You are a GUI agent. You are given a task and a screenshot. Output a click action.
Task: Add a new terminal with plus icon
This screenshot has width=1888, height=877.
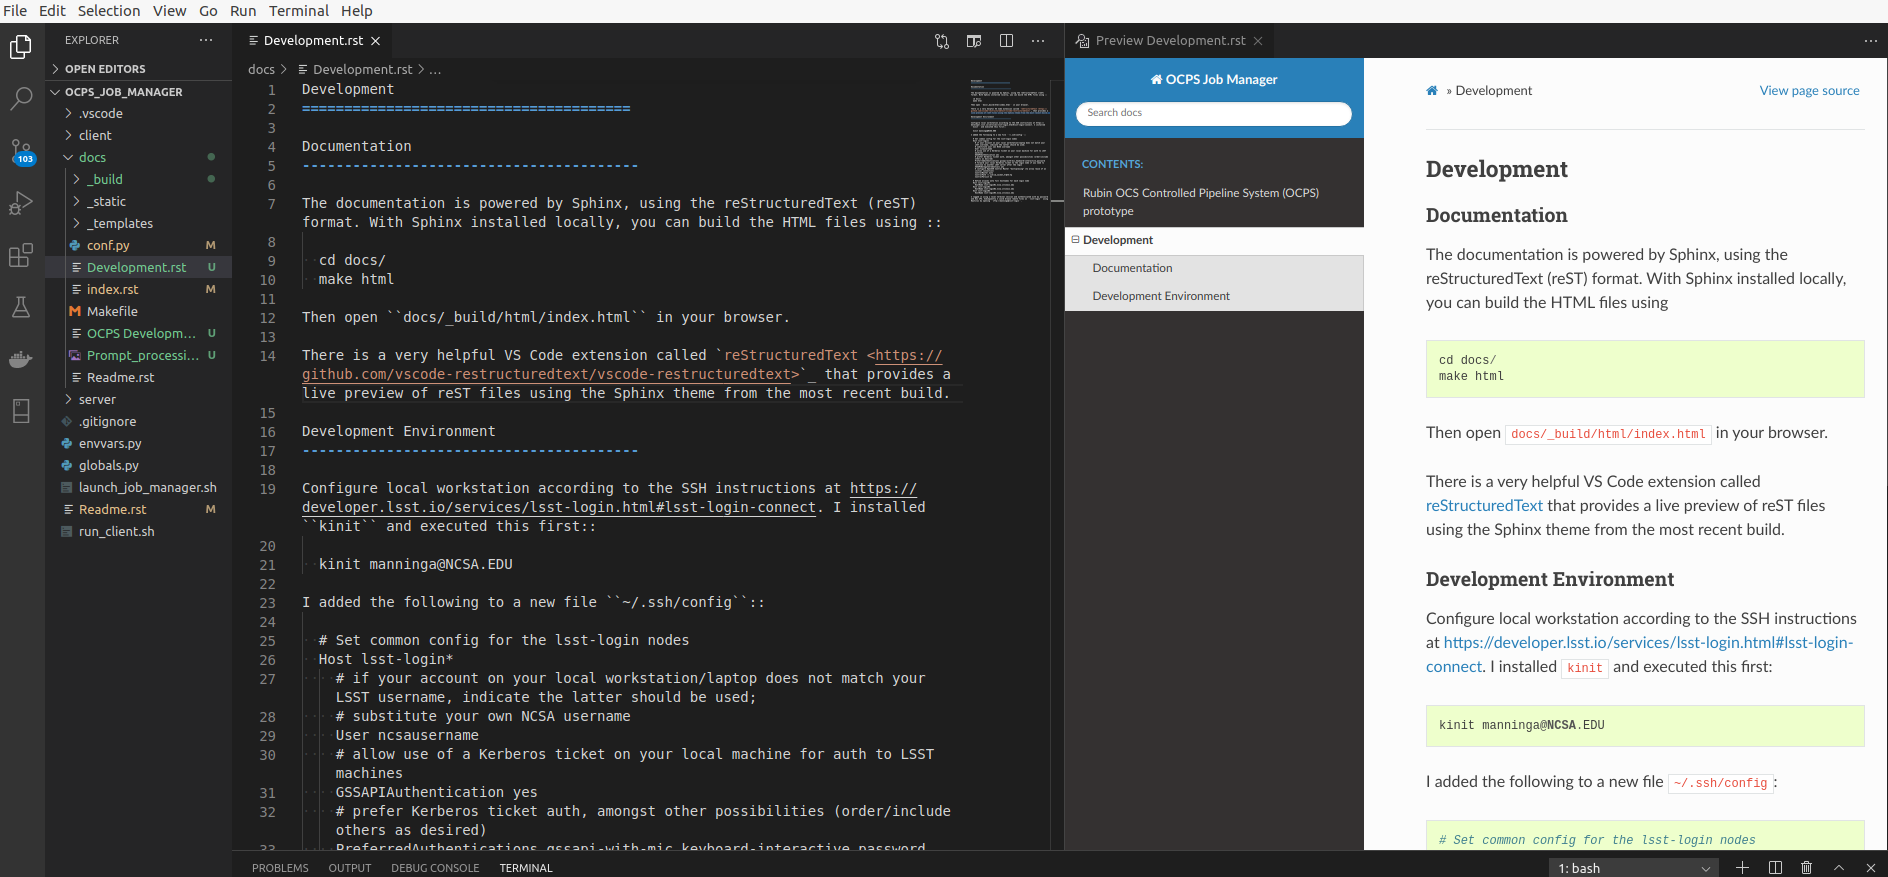1742,867
